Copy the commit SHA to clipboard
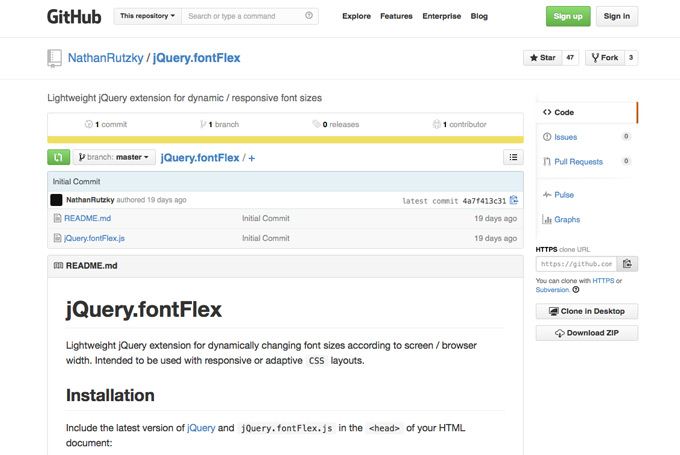The width and height of the screenshot is (680, 455). pos(514,200)
